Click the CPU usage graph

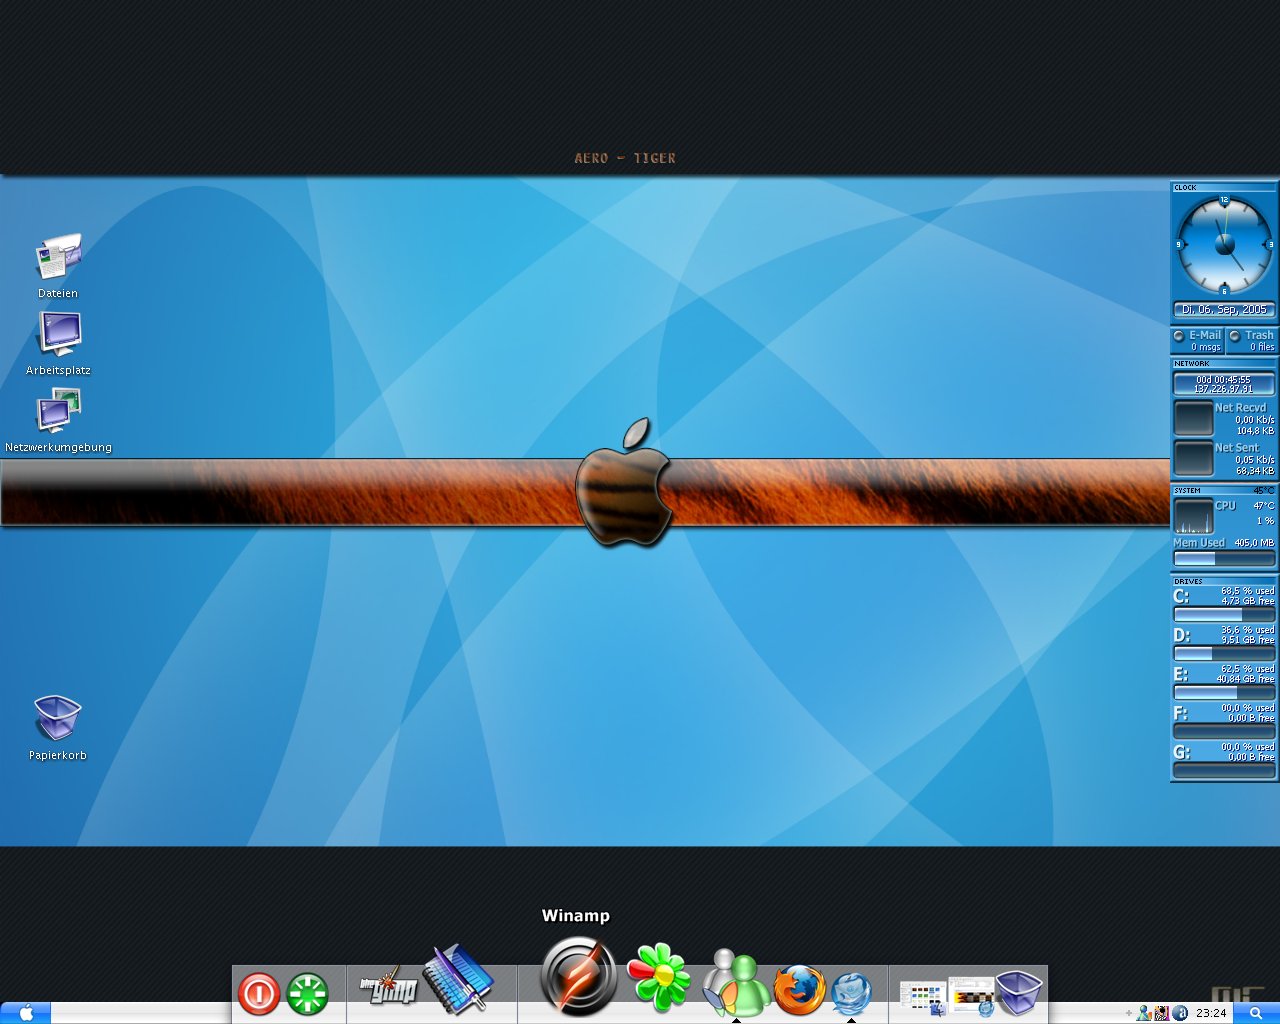[x=1193, y=517]
